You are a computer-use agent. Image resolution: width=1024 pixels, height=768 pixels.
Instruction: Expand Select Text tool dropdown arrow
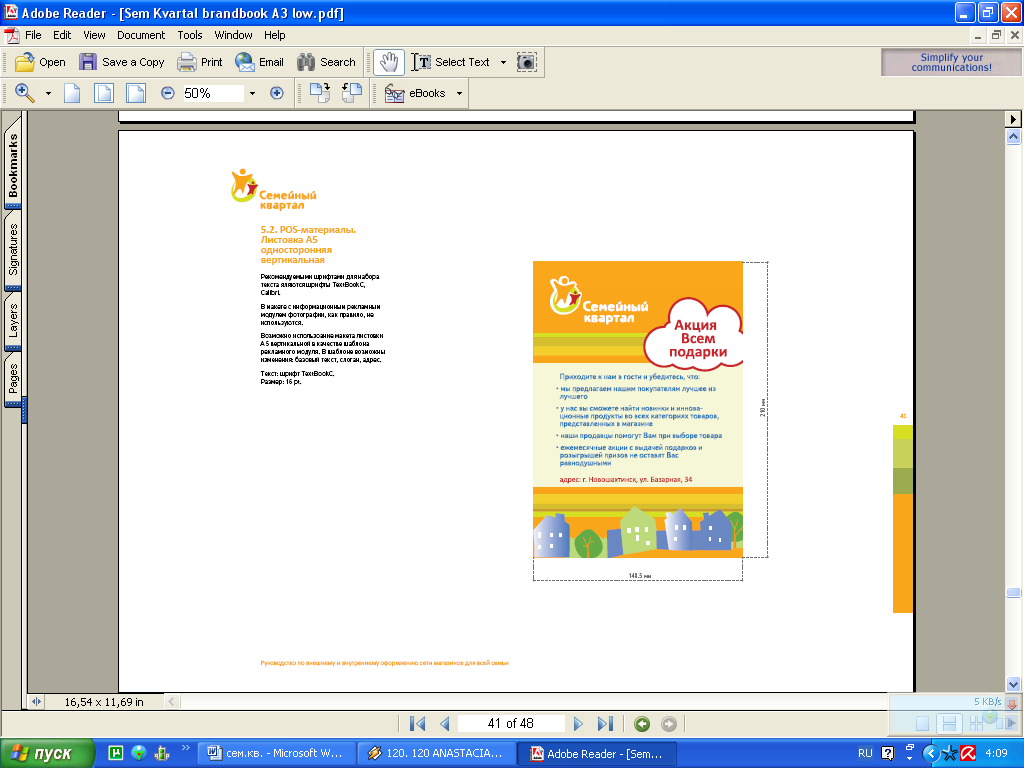coord(503,62)
